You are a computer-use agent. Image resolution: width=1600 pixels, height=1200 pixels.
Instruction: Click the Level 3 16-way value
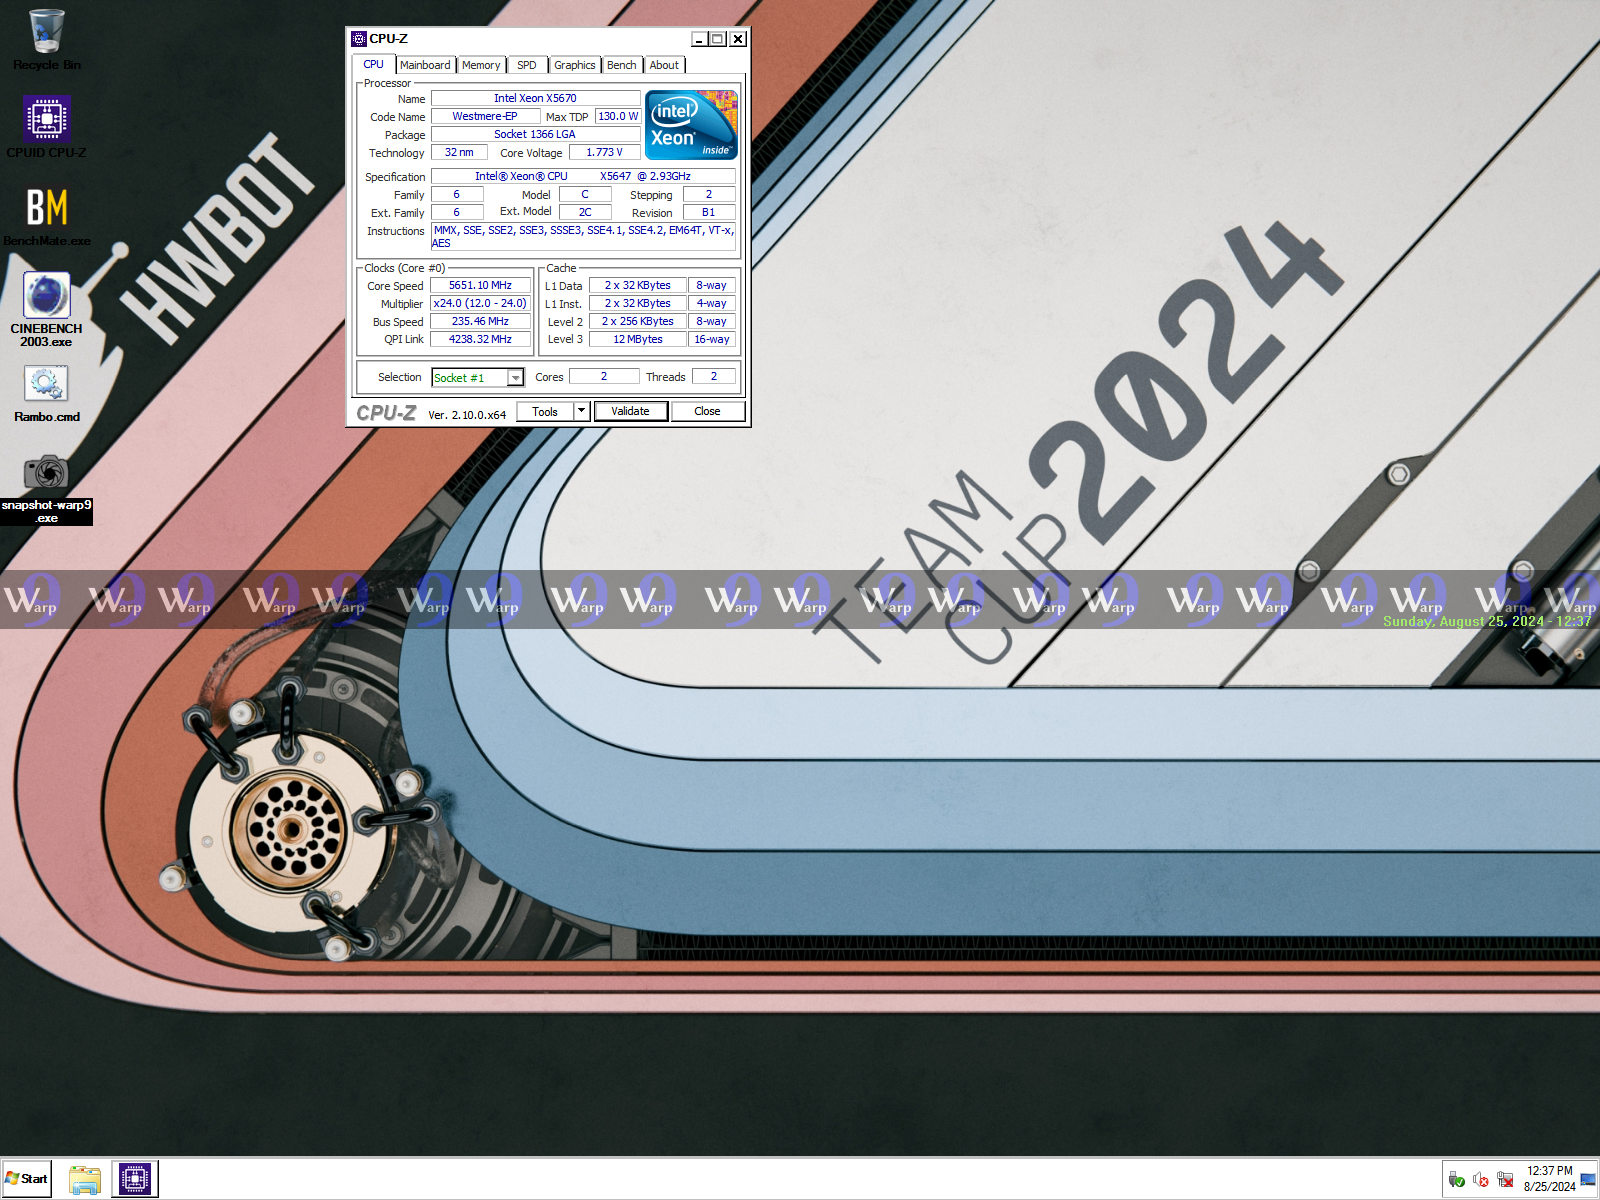point(712,339)
